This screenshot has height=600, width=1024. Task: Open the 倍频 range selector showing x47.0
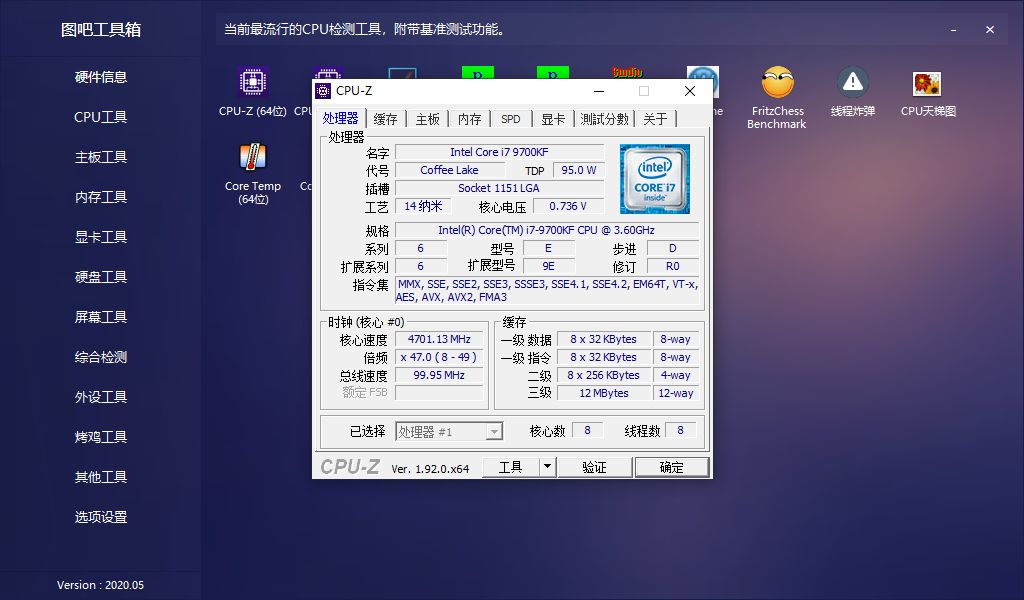tap(438, 357)
